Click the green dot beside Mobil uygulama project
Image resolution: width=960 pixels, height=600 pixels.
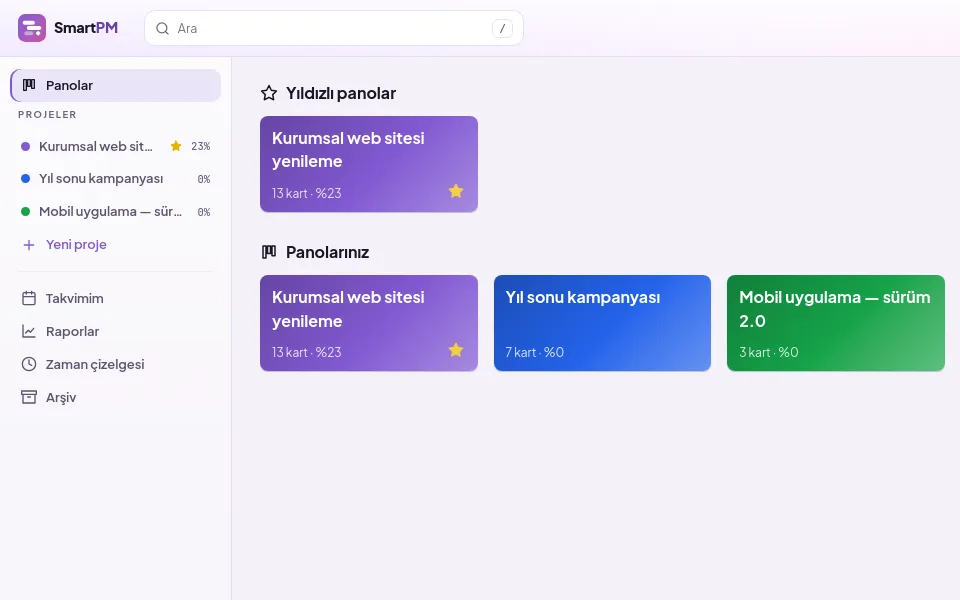tap(26, 212)
